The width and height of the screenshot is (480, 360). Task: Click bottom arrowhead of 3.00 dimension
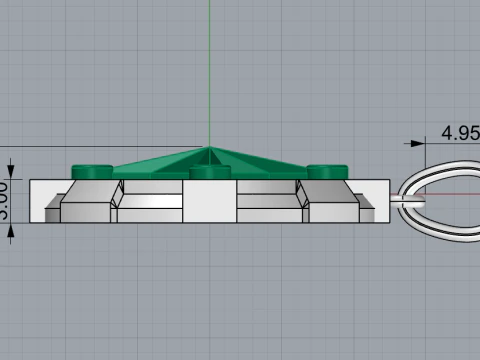[x=11, y=231]
